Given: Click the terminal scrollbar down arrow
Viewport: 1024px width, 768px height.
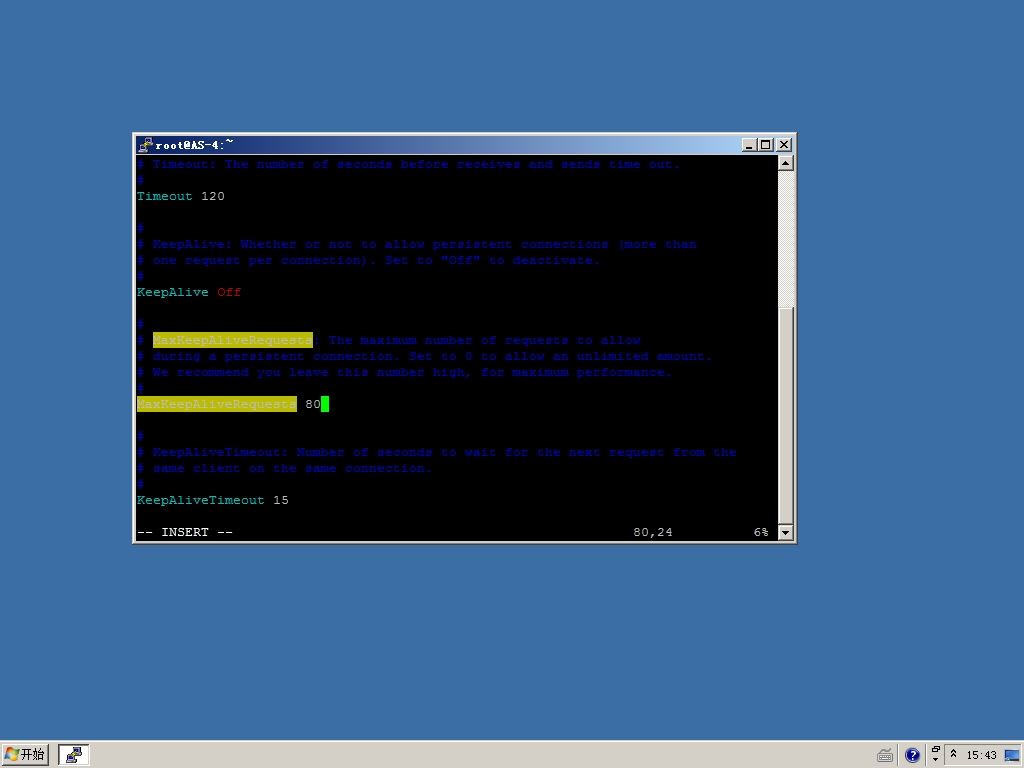Looking at the screenshot, I should (786, 532).
